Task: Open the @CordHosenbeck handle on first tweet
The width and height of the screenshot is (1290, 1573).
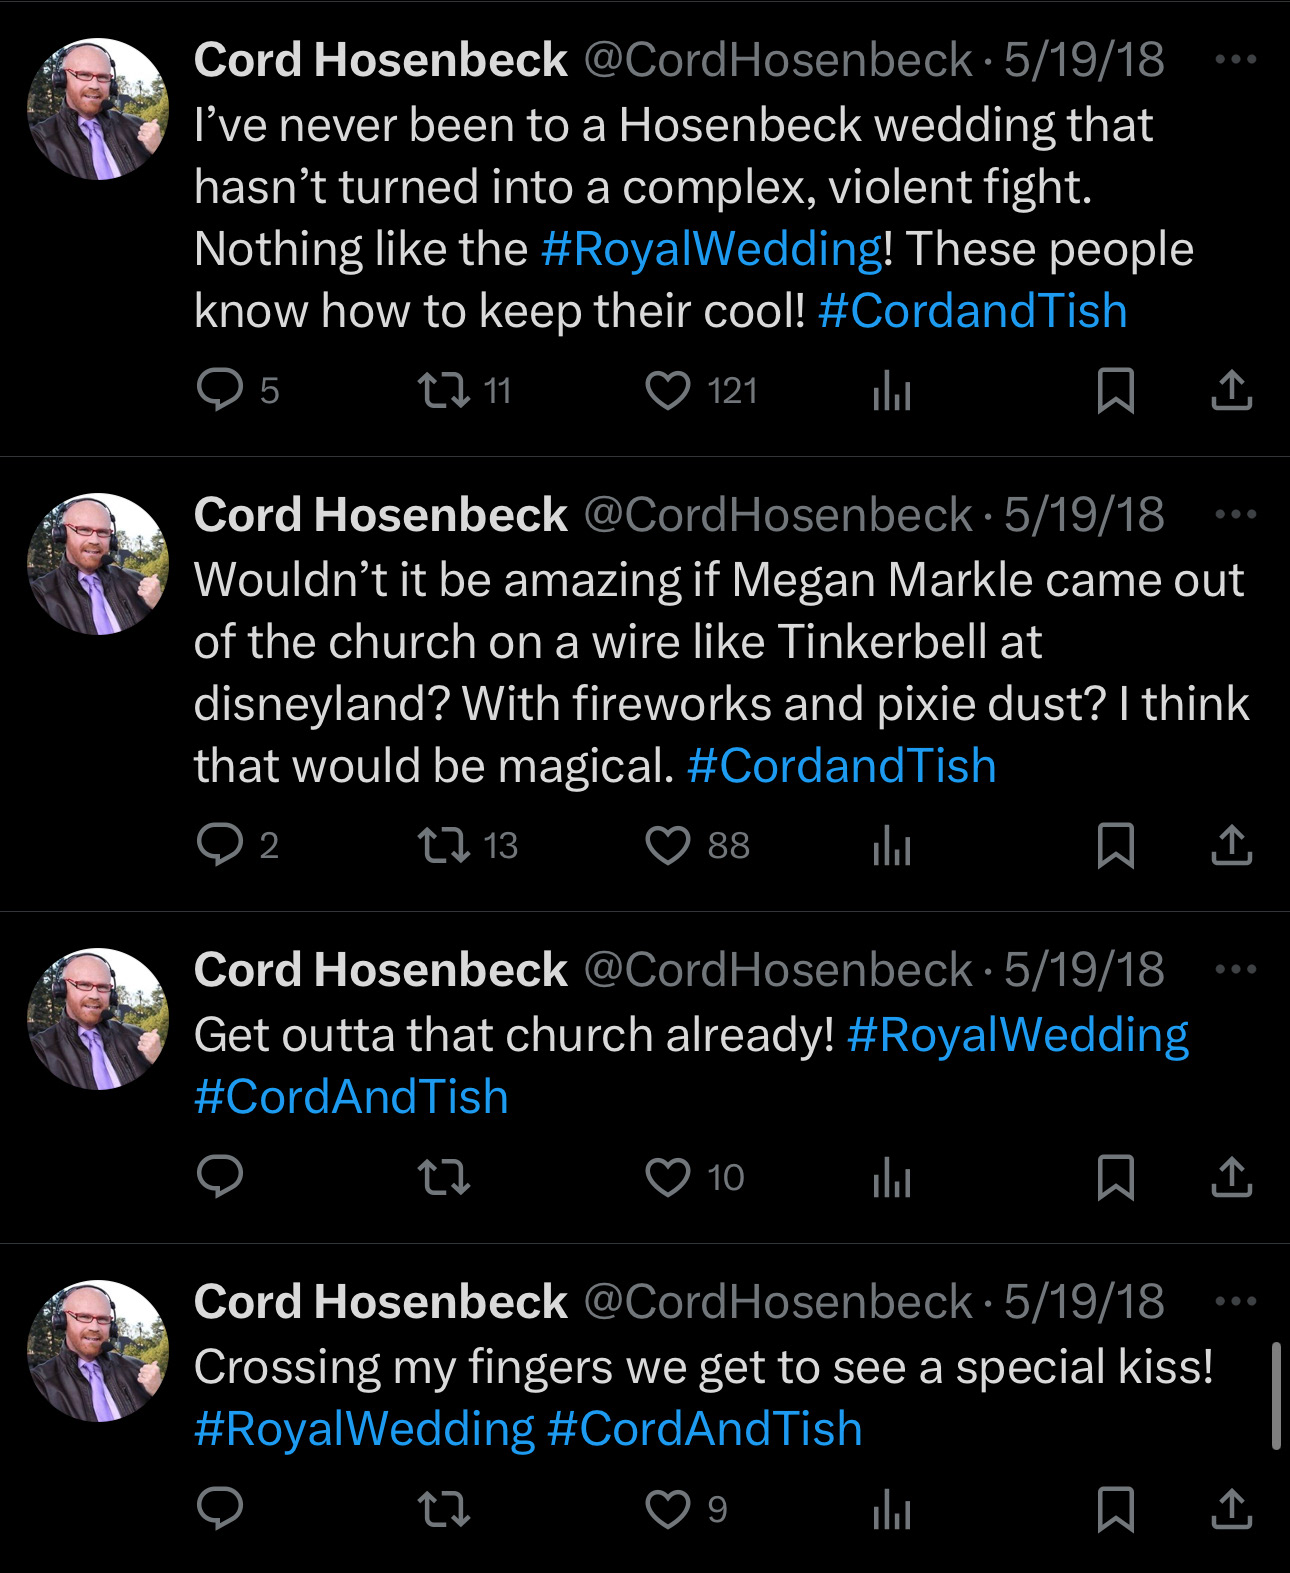Action: [777, 60]
